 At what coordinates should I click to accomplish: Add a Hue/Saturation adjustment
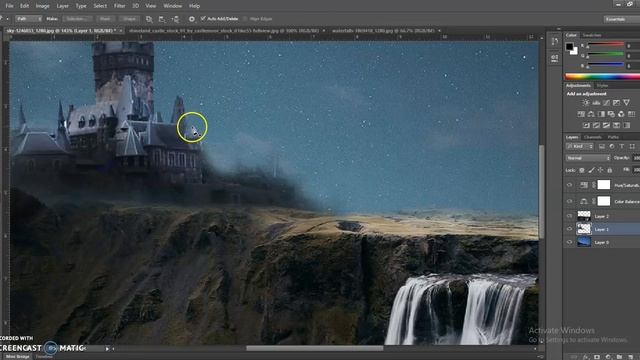point(581,114)
